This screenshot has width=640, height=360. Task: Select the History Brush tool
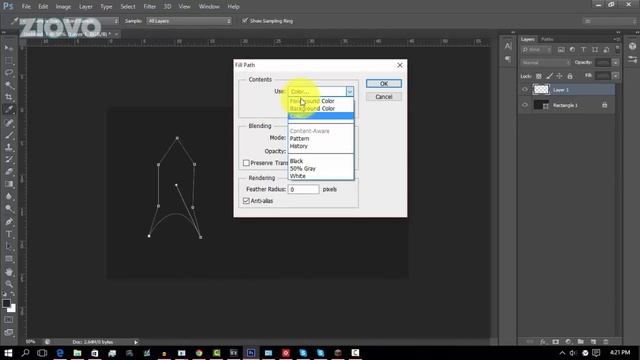[9, 159]
